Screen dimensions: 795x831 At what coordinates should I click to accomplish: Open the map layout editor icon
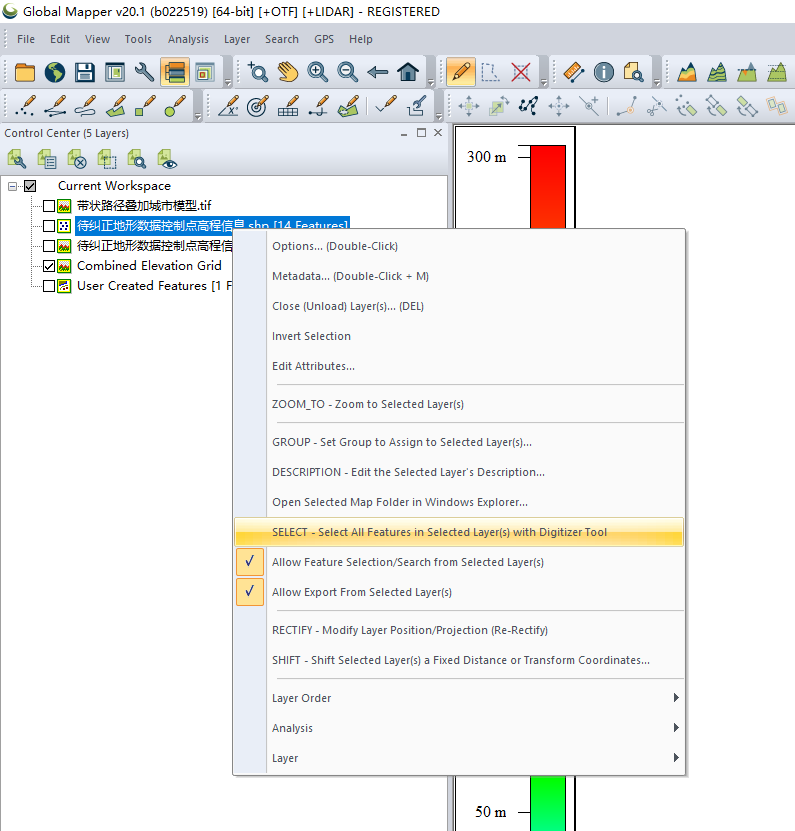coord(114,72)
